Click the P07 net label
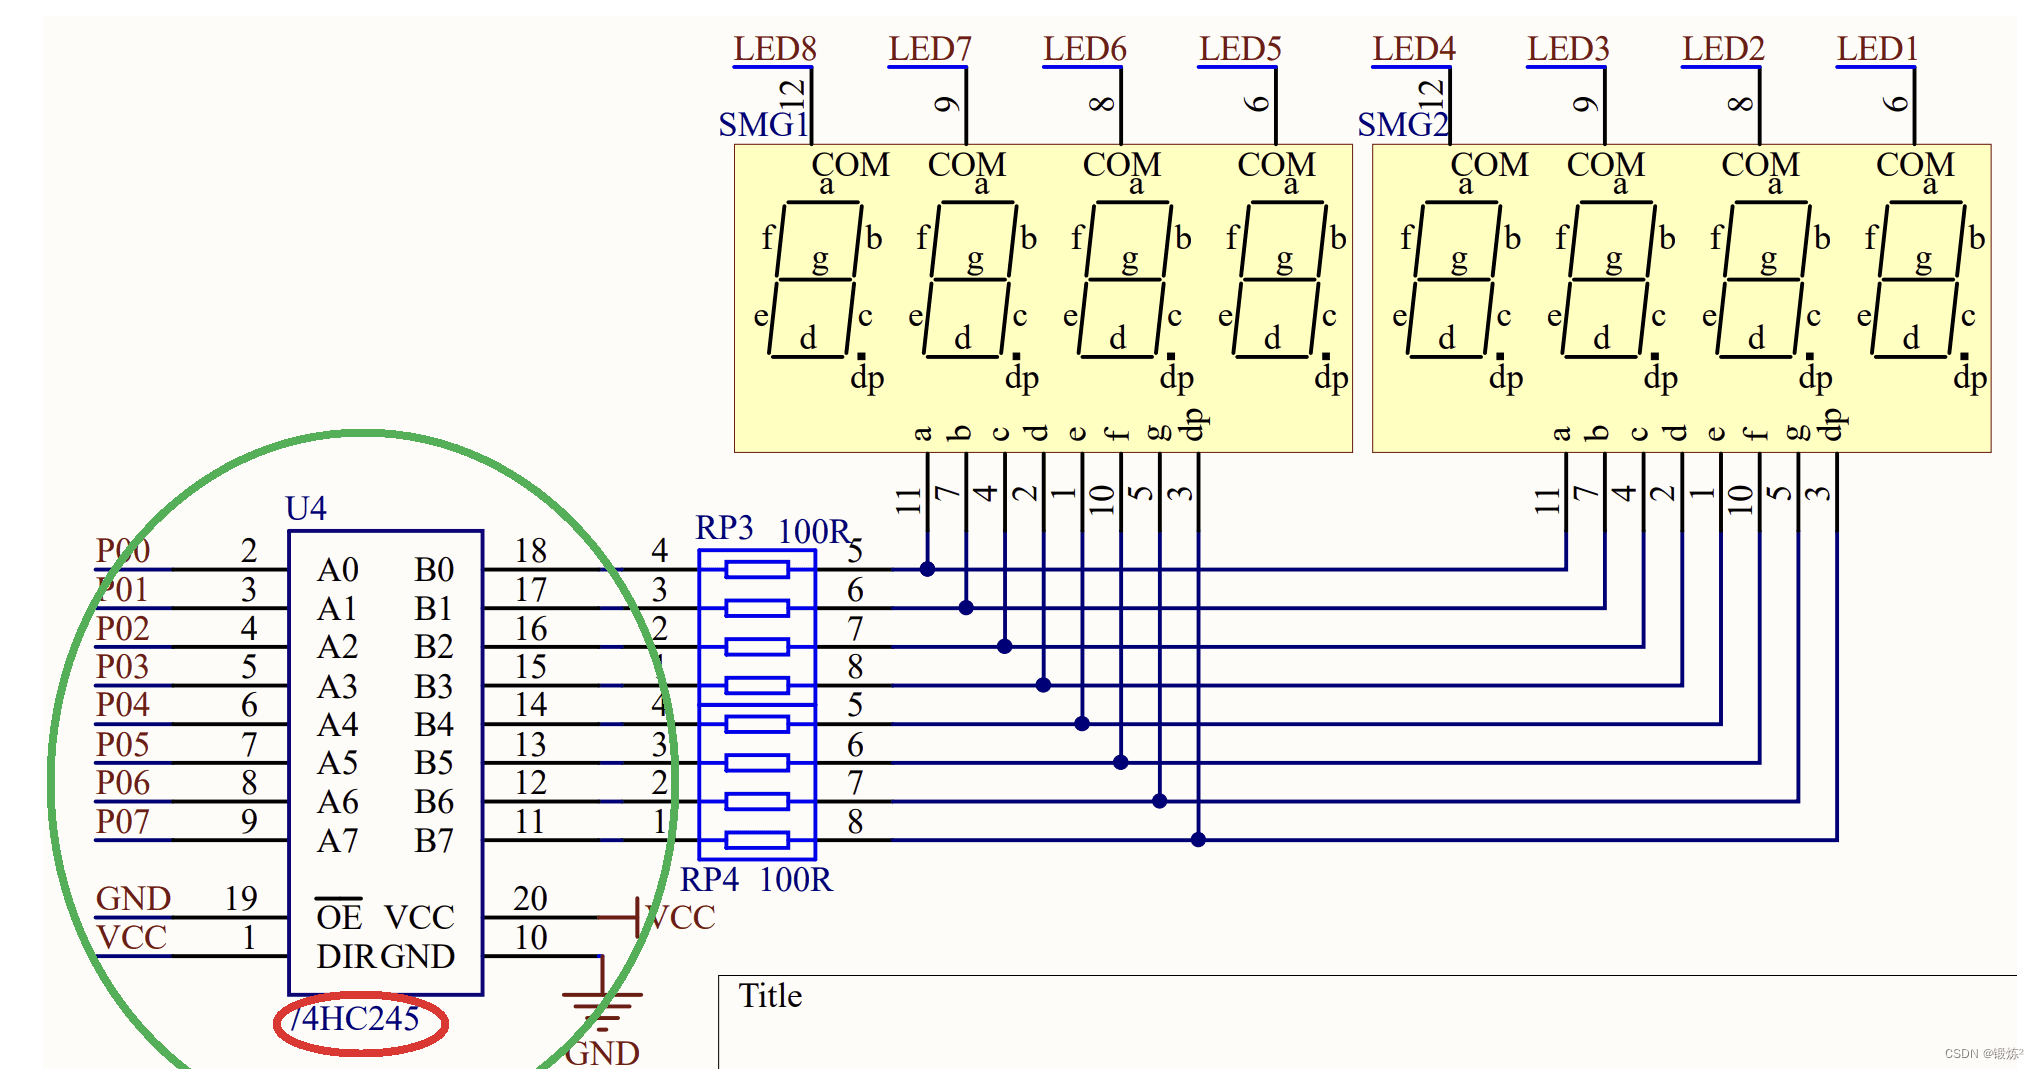Viewport: 2039px width, 1069px height. click(x=123, y=821)
